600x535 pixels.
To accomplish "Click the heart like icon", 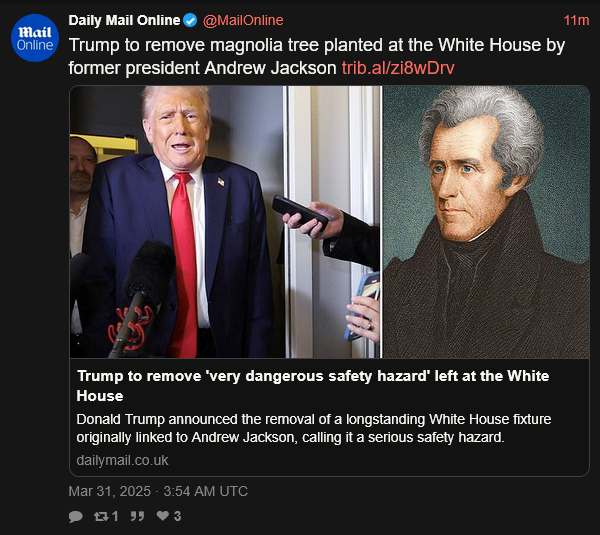I will click(163, 516).
